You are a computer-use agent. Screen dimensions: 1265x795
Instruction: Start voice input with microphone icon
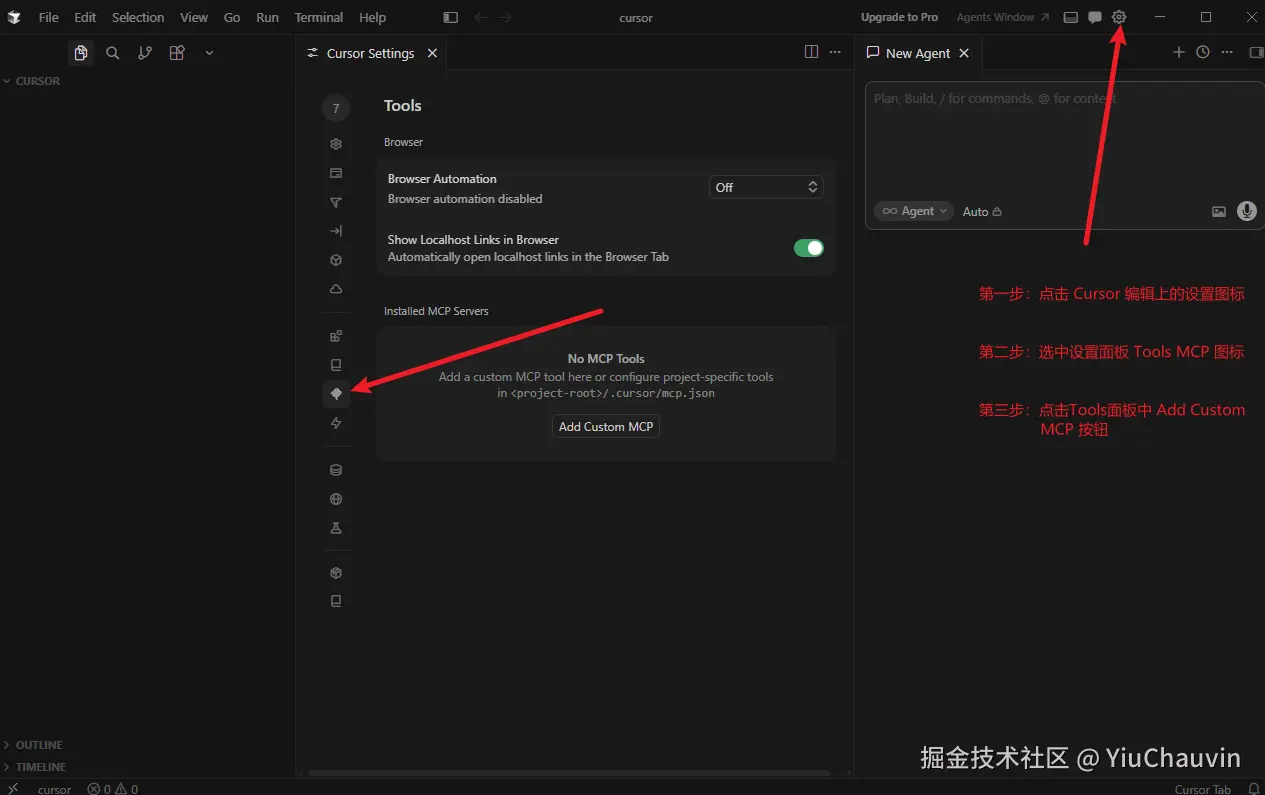(x=1246, y=211)
